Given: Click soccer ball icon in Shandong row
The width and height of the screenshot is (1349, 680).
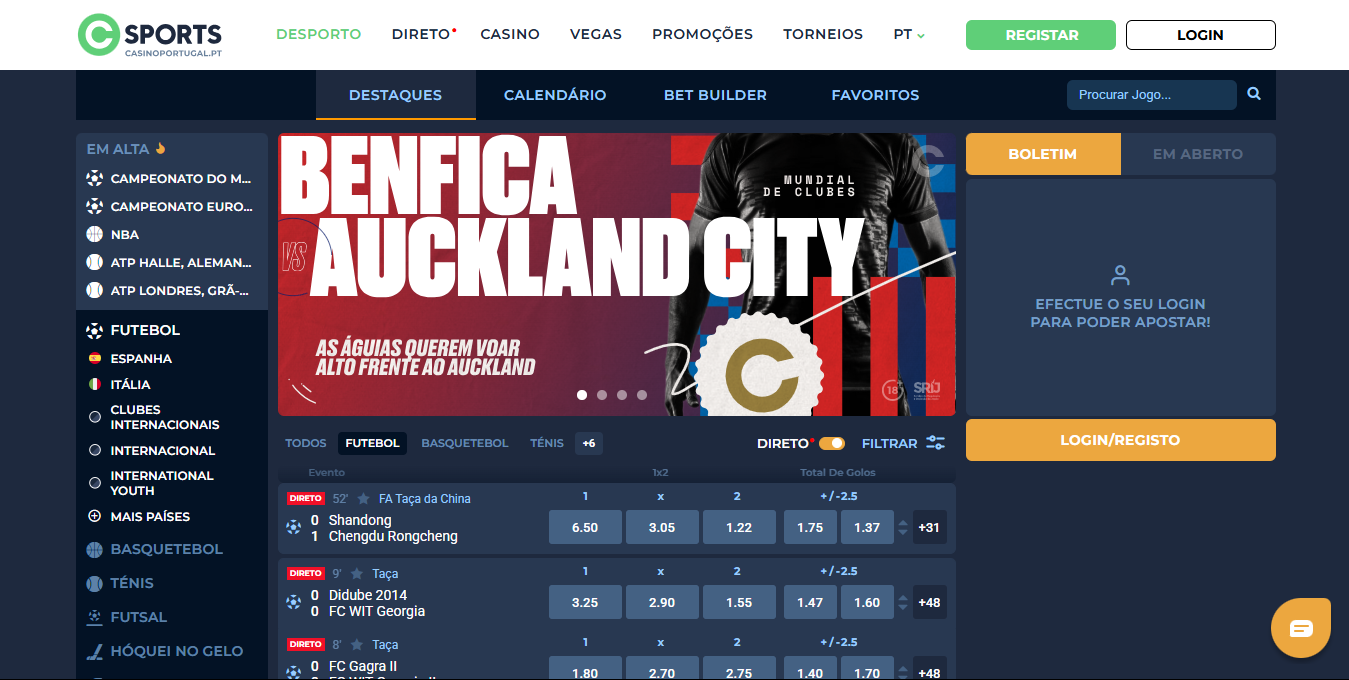Looking at the screenshot, I should pos(293,527).
